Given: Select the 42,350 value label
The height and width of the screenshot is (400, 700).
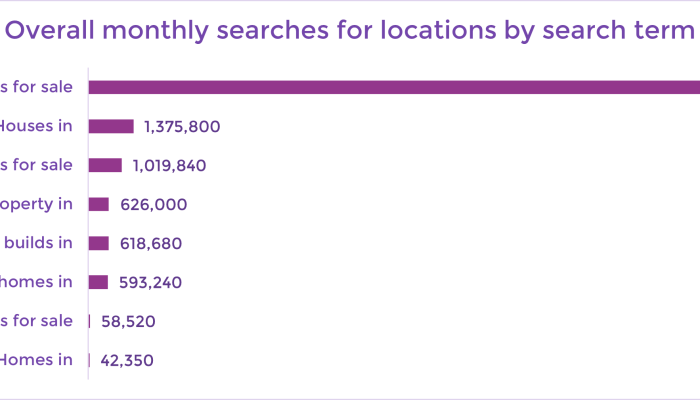Looking at the screenshot, I should point(127,360).
